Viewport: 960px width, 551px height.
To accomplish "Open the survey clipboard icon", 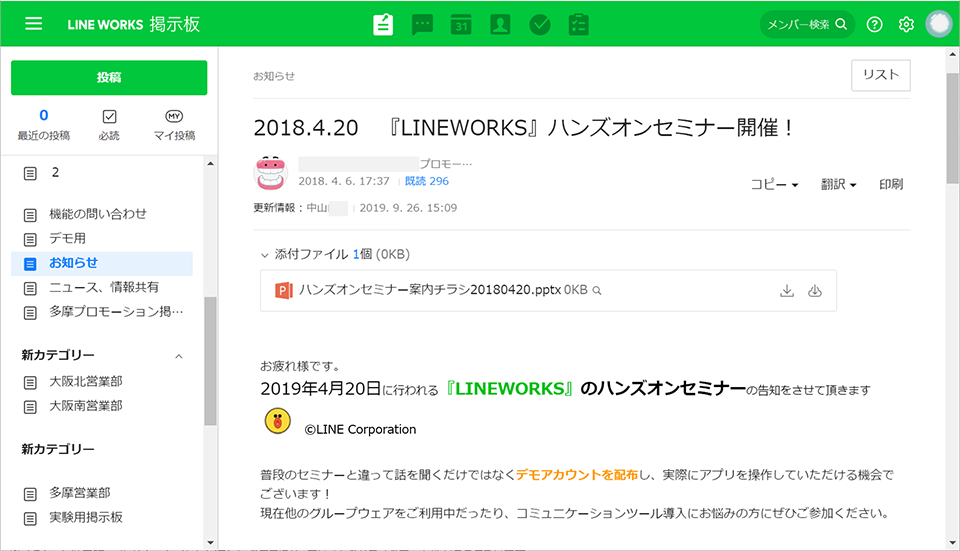I will pos(579,24).
